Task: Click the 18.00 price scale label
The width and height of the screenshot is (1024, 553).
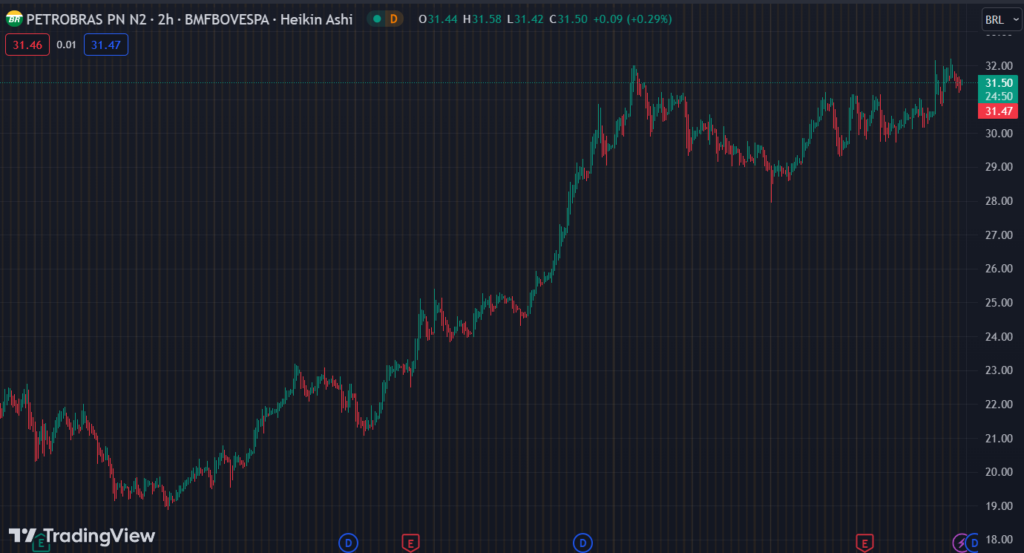Action: pyautogui.click(x=999, y=540)
